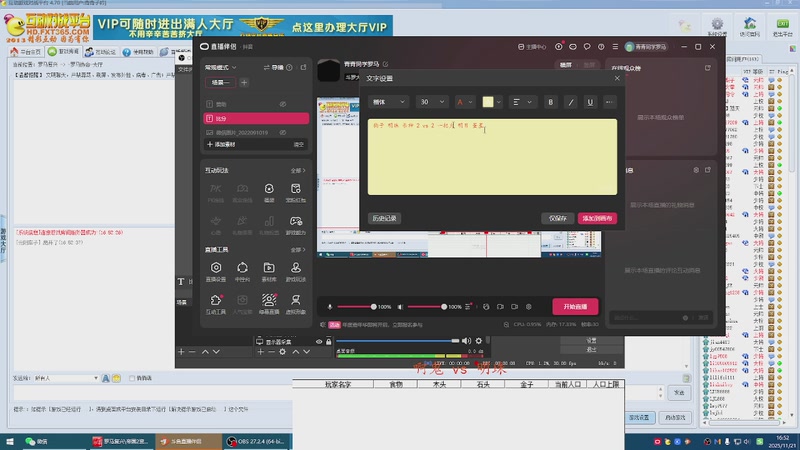Open the game controller interaction icon
This screenshot has width=800, height=450.
295,225
